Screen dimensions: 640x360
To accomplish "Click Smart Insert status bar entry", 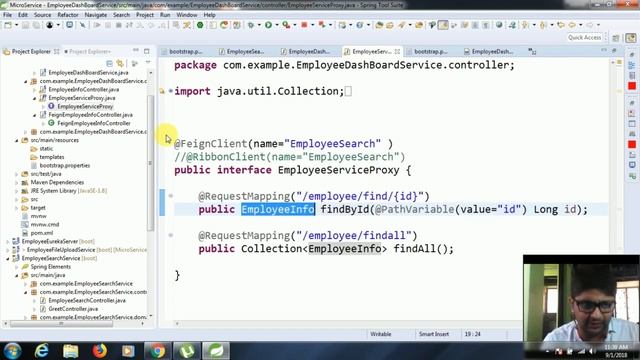I will 433,334.
